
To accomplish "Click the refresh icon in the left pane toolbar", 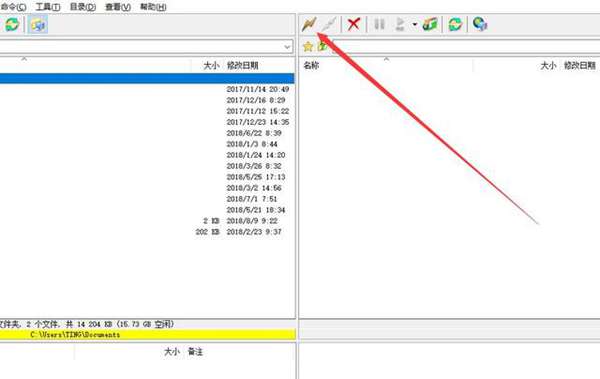I will [12, 25].
